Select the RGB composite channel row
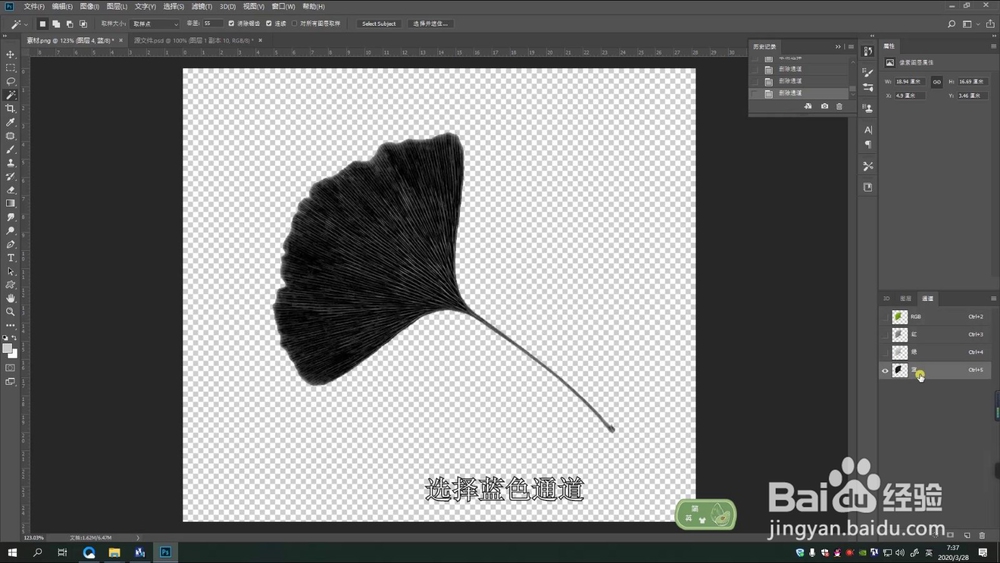Image resolution: width=1000 pixels, height=563 pixels. pyautogui.click(x=935, y=317)
